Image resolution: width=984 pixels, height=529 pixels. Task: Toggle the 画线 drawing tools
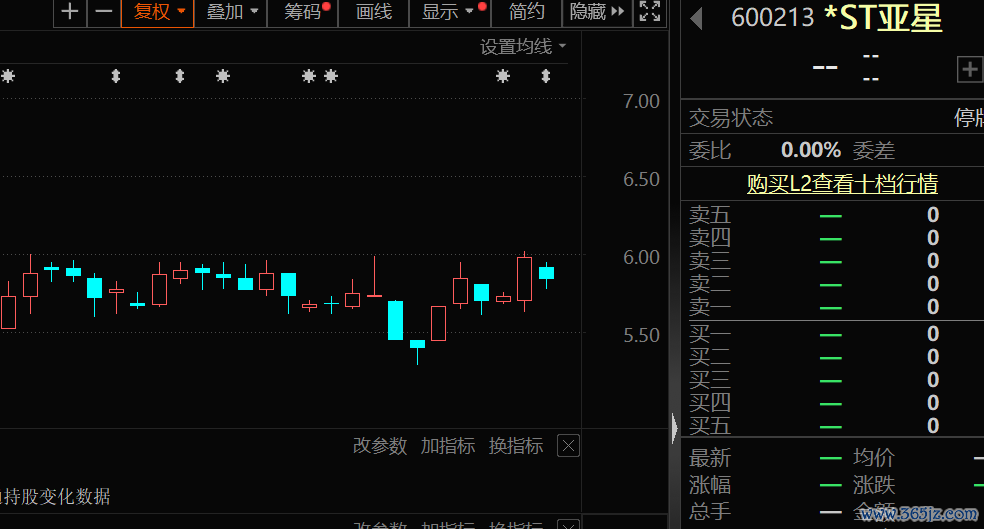click(374, 12)
